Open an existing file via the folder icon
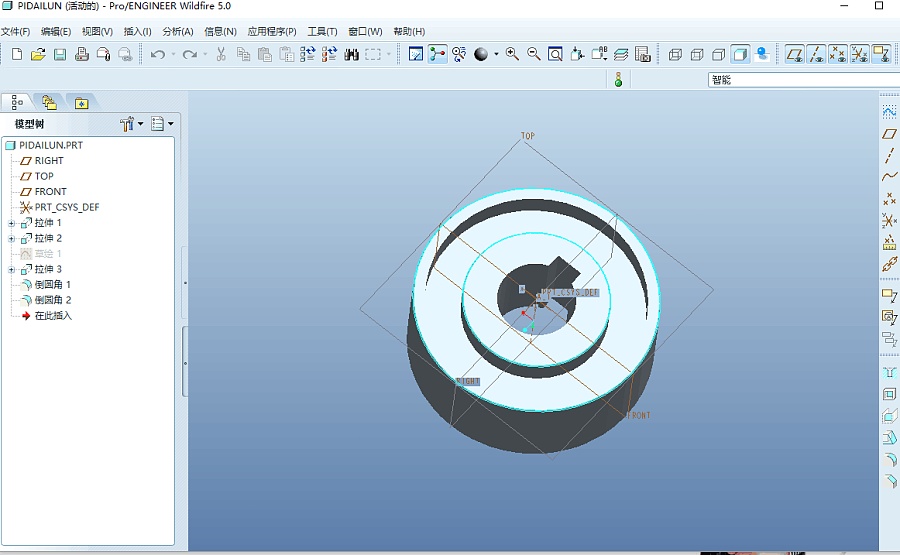The width and height of the screenshot is (900, 555). (x=38, y=55)
